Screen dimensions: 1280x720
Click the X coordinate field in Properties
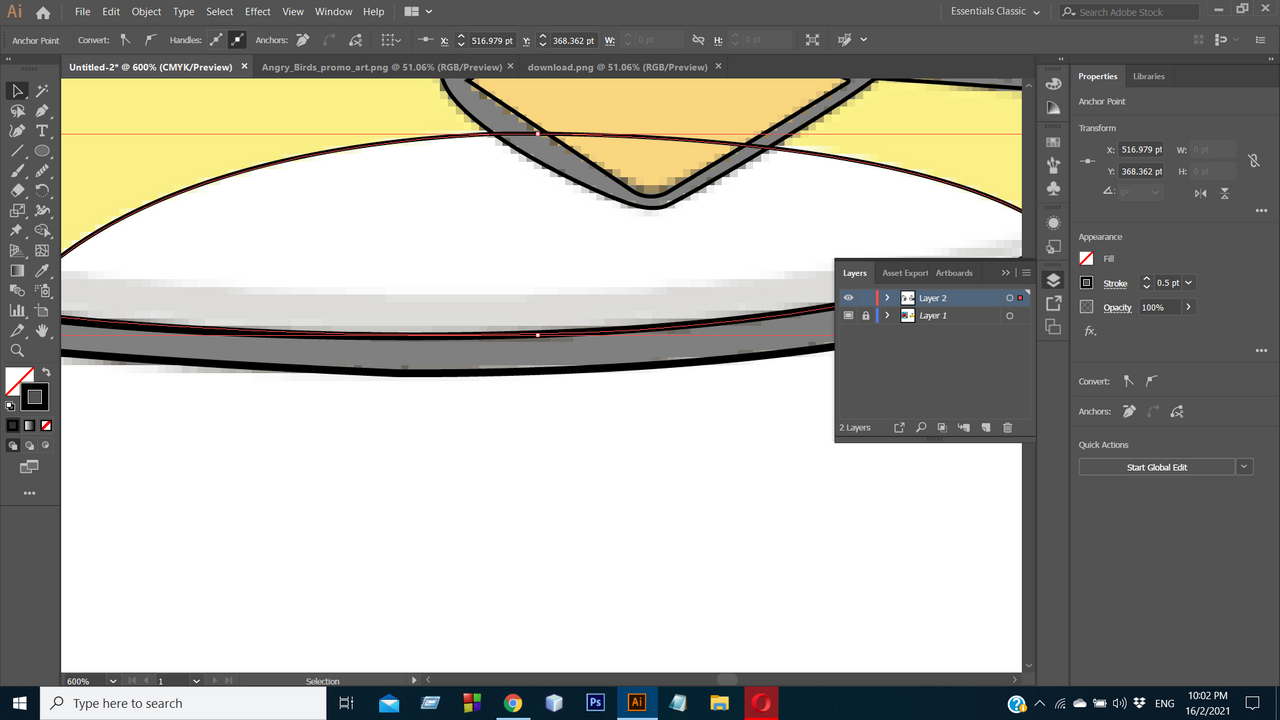(x=1141, y=150)
